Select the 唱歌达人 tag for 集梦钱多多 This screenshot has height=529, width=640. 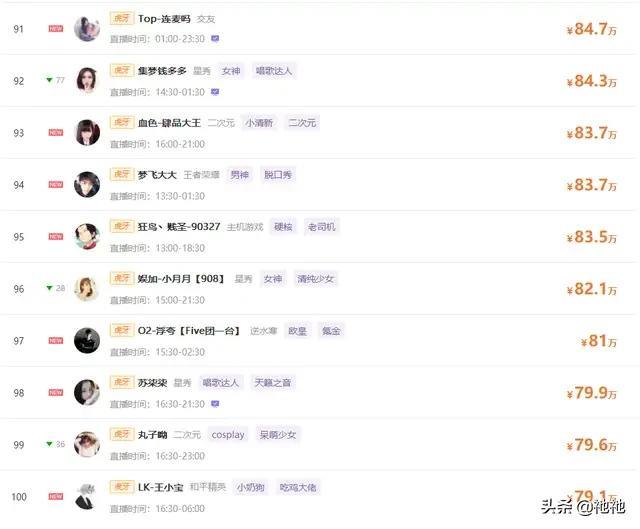coord(273,71)
